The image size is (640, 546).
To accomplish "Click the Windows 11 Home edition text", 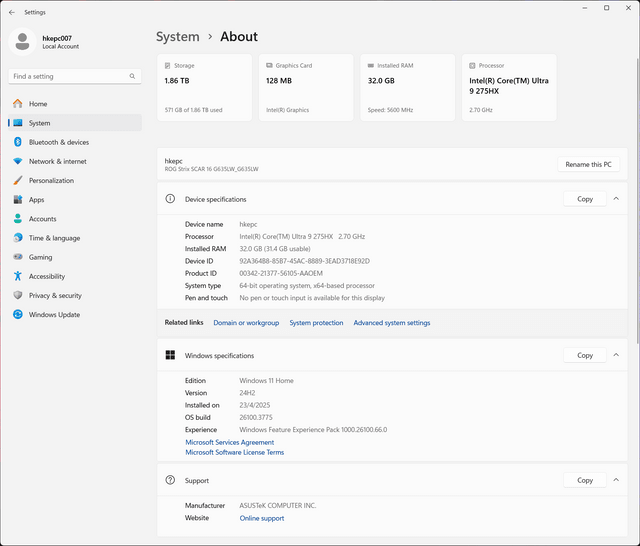I will 266,381.
